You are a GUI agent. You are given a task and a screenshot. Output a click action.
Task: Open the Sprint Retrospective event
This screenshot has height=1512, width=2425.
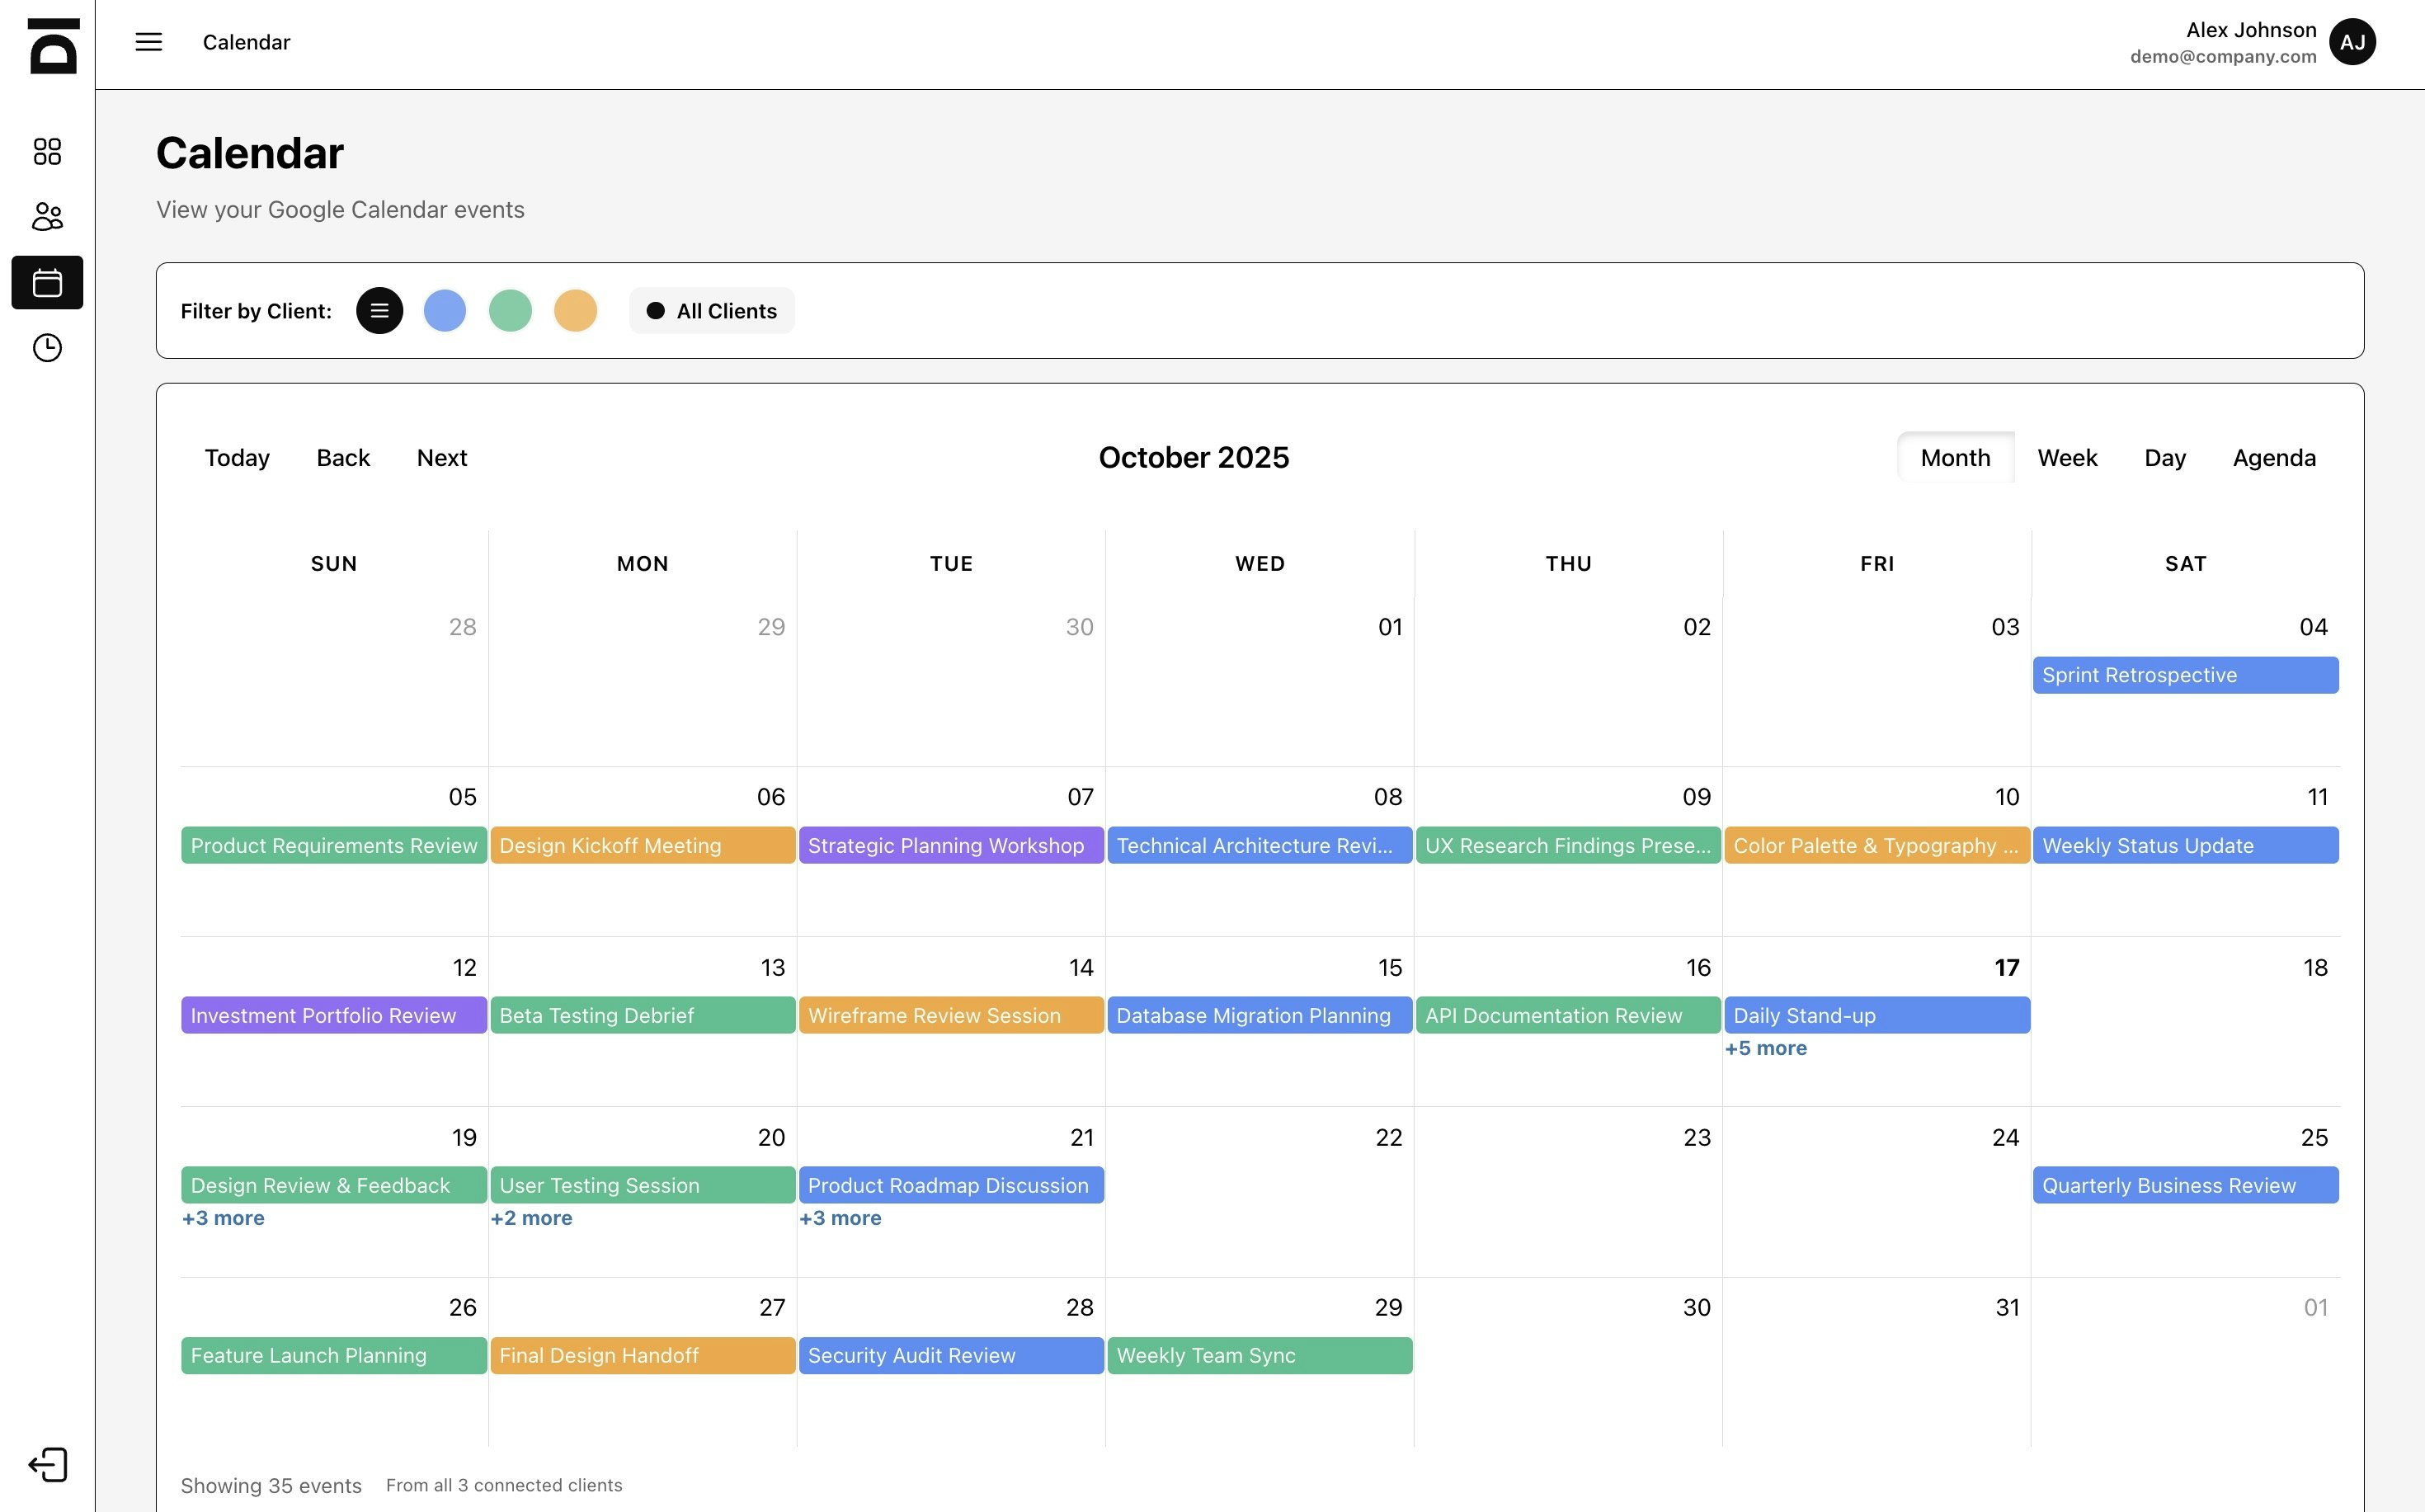point(2184,675)
